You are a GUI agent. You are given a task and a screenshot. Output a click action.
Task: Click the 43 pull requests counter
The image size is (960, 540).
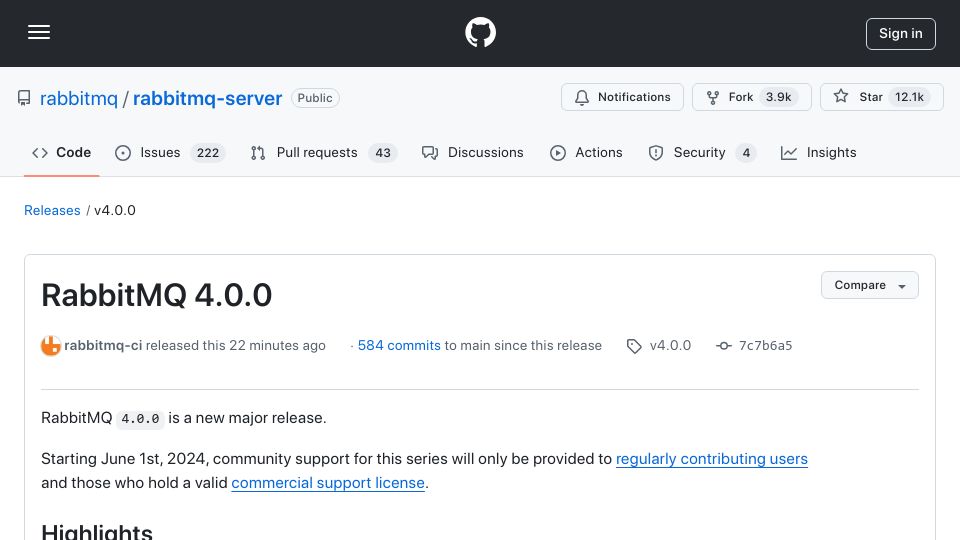383,153
